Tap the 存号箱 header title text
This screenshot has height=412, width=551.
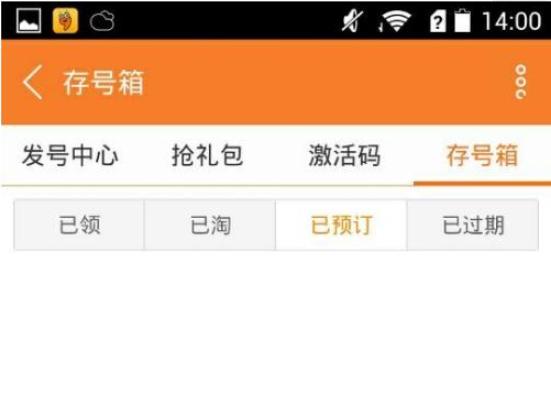[103, 83]
